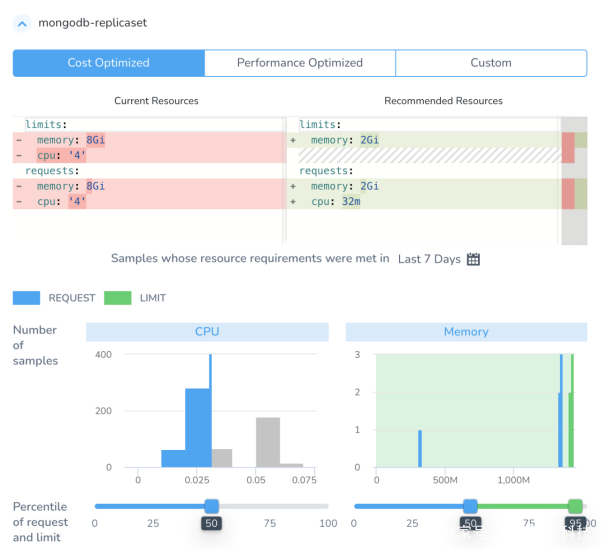Switch to Performance Optimized tab
Screen dimensions: 602x550
tap(300, 63)
